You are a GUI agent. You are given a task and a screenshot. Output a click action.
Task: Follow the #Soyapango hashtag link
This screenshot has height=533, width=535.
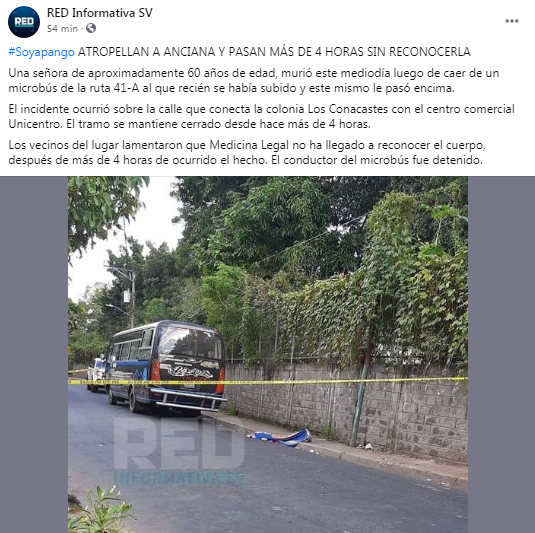[41, 52]
